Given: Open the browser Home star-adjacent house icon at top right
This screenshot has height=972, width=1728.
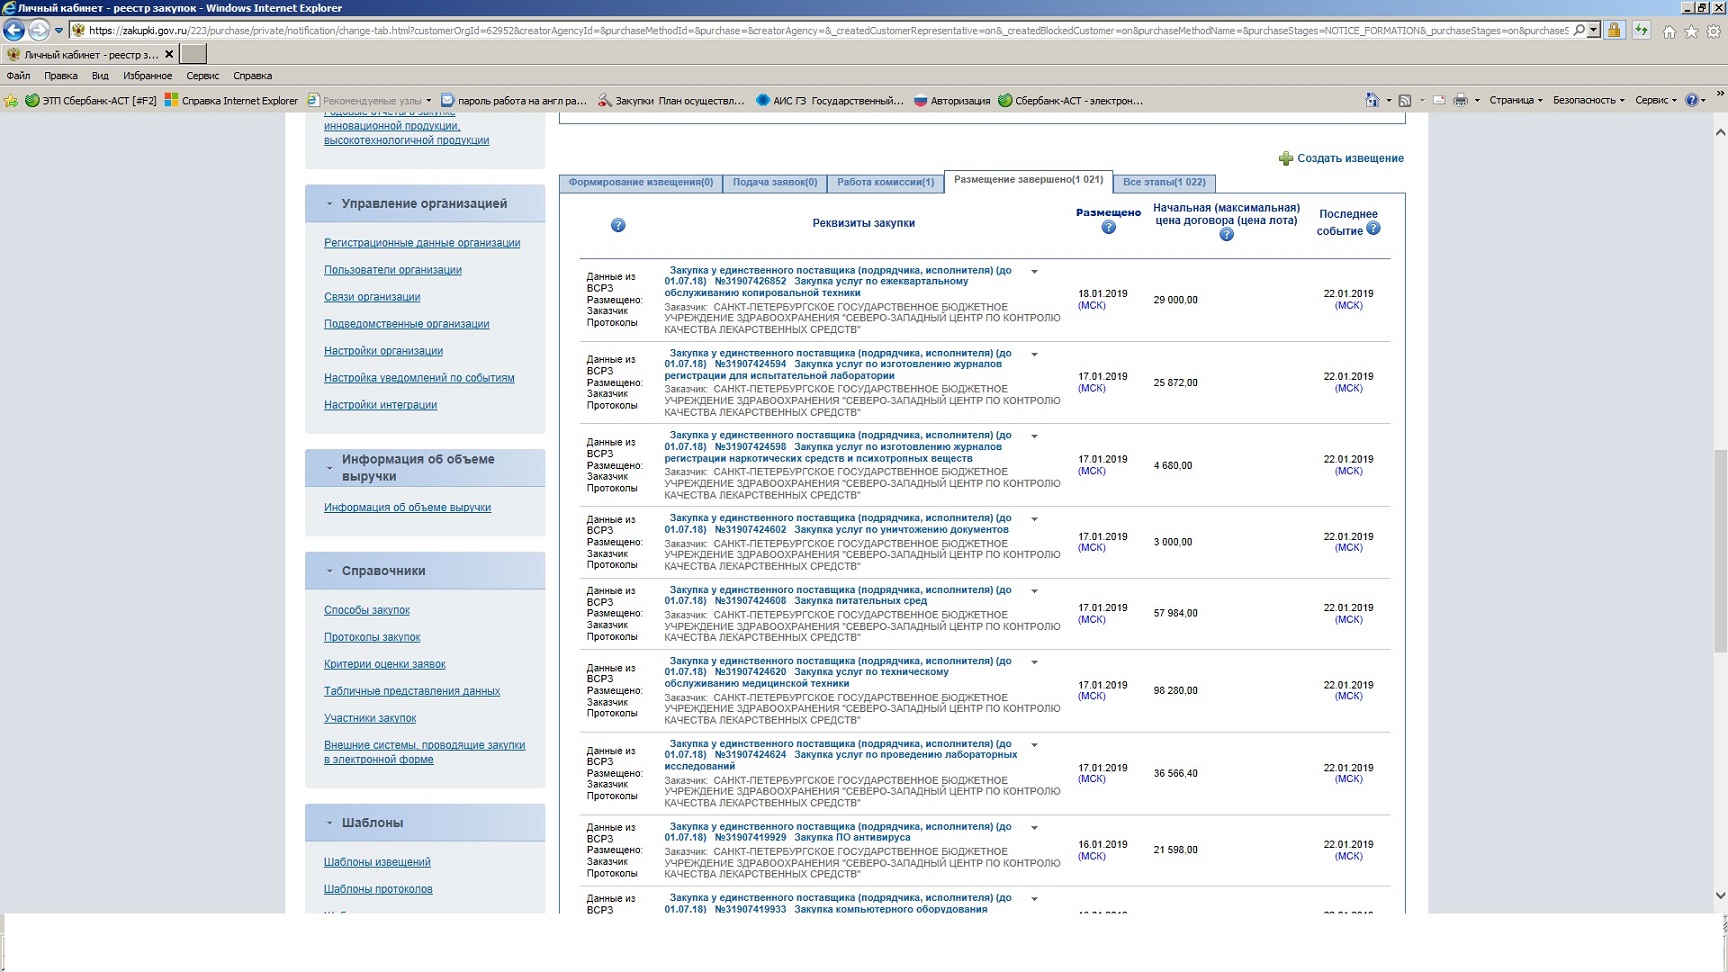Looking at the screenshot, I should pos(1669,31).
